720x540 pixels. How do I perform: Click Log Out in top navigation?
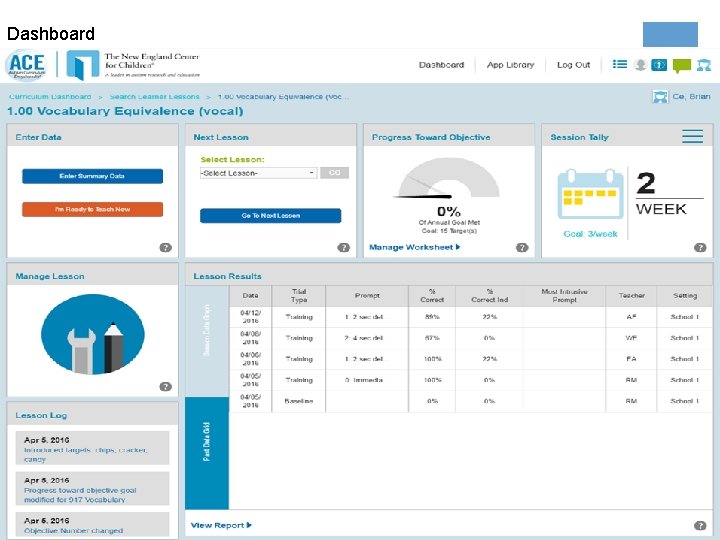(x=574, y=65)
